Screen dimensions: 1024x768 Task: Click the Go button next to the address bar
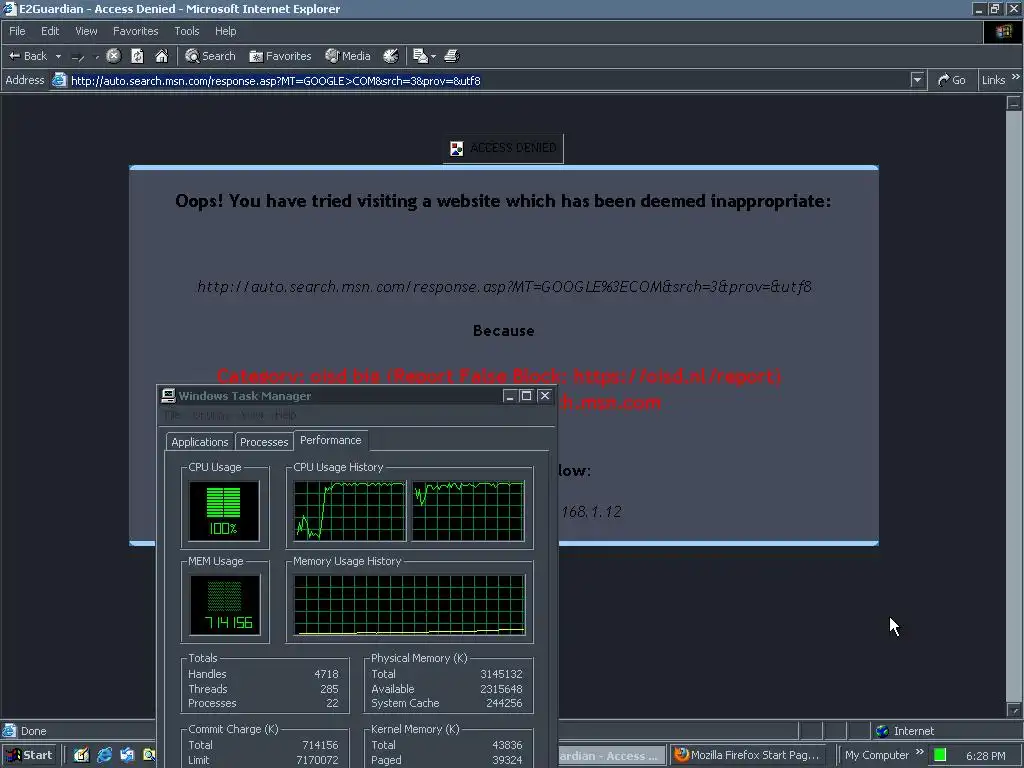(952, 80)
